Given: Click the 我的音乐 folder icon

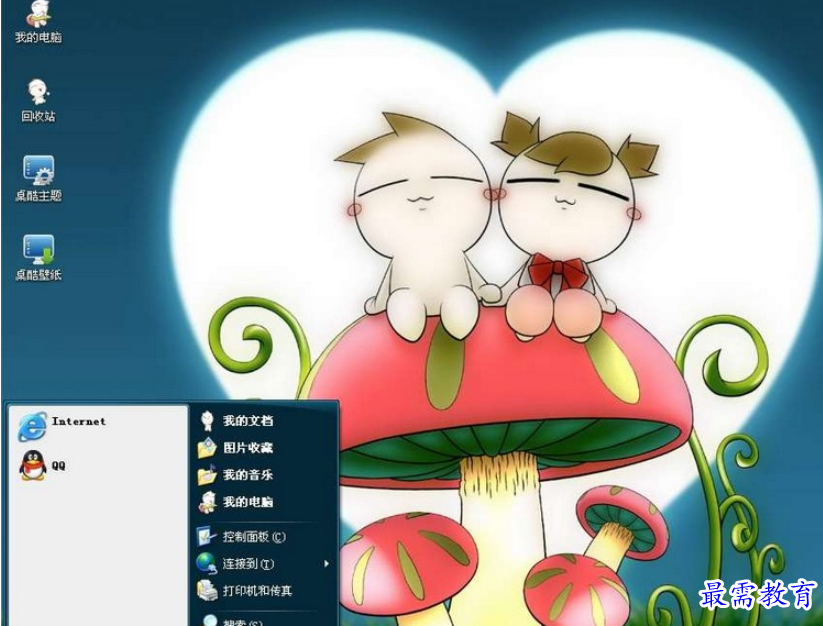Looking at the screenshot, I should click(207, 475).
